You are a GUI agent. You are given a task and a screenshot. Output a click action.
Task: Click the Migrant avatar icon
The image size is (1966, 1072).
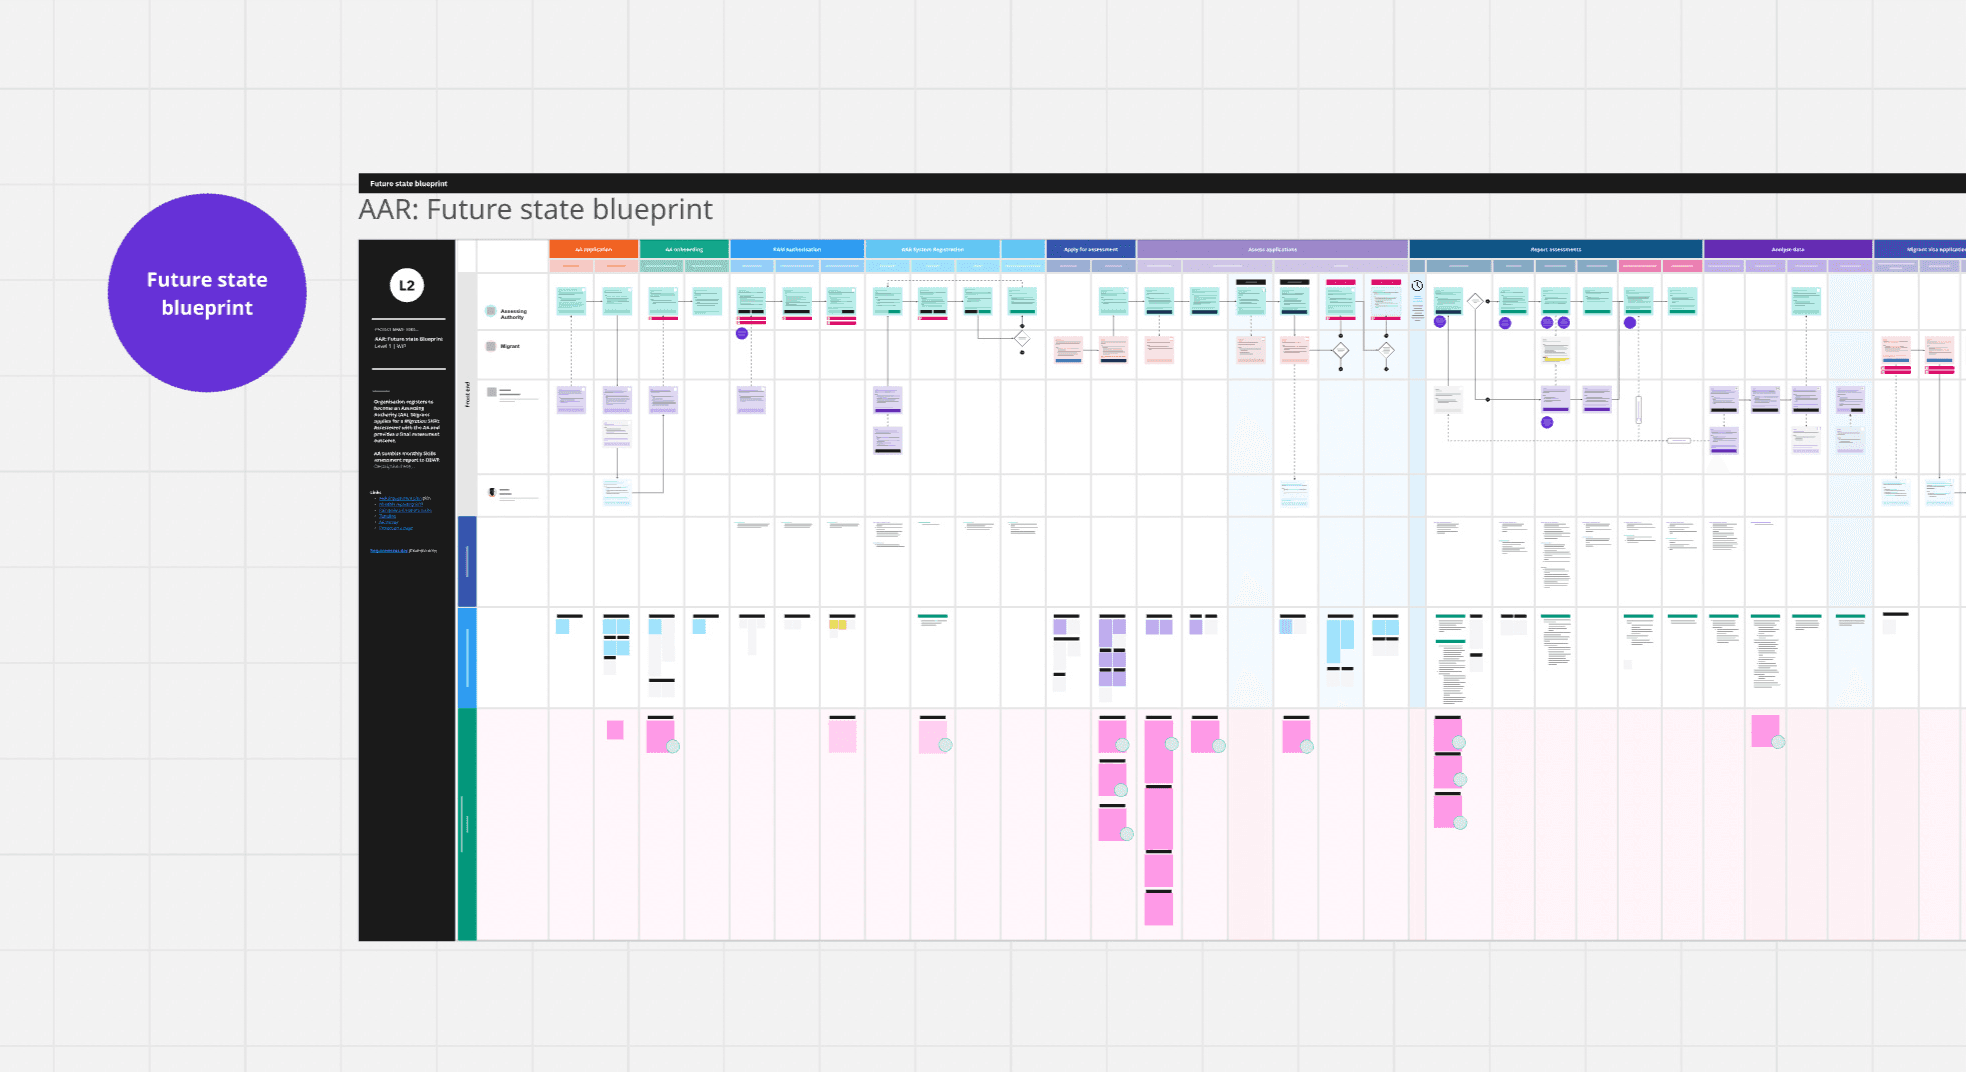(491, 346)
